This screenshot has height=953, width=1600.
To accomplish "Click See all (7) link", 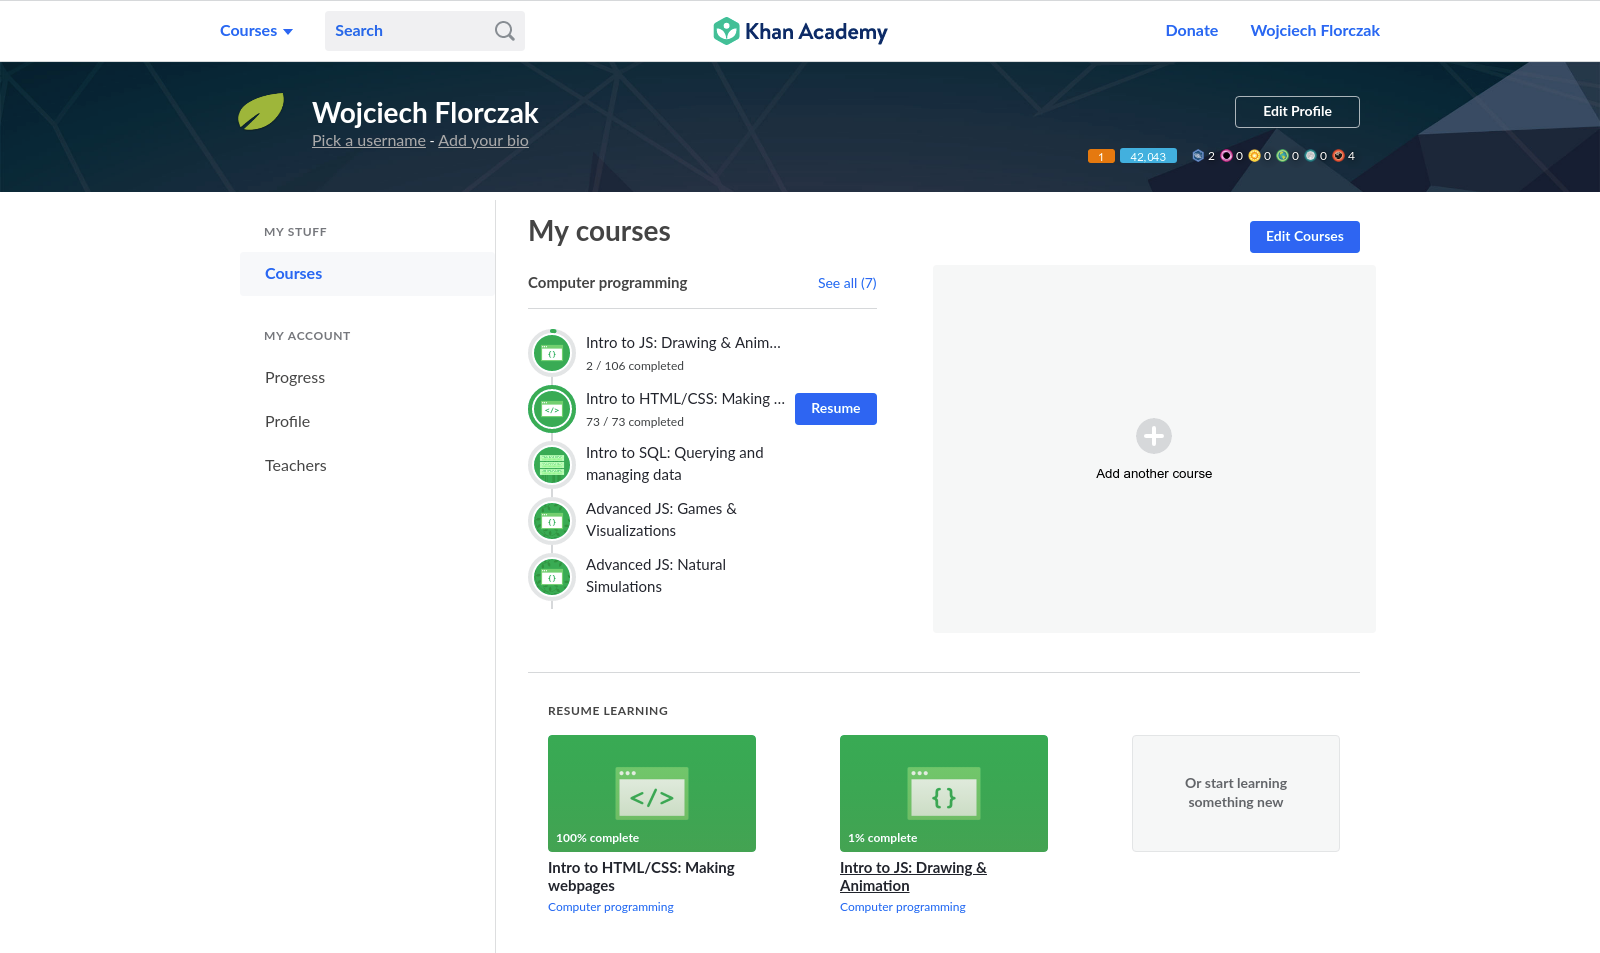I will click(x=847, y=283).
